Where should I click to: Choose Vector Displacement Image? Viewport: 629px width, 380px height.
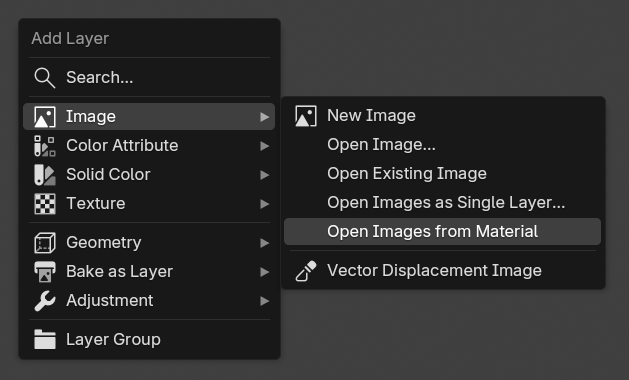click(442, 270)
